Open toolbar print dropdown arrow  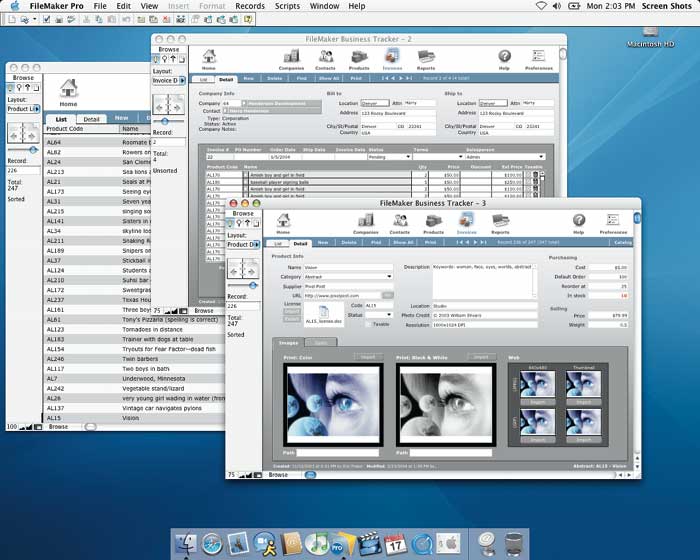[x=34, y=19]
